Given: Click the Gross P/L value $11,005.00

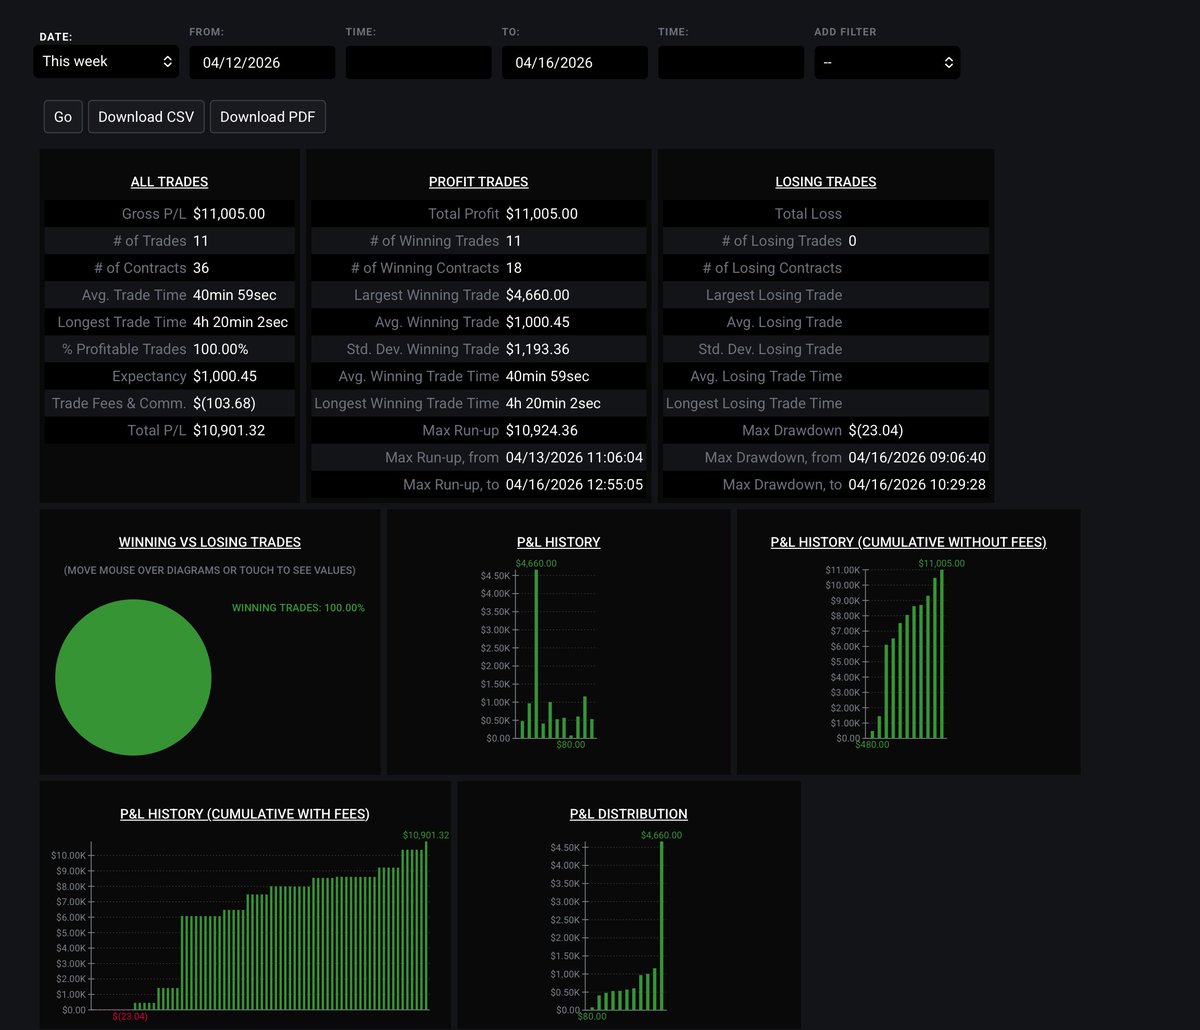Looking at the screenshot, I should pos(229,214).
